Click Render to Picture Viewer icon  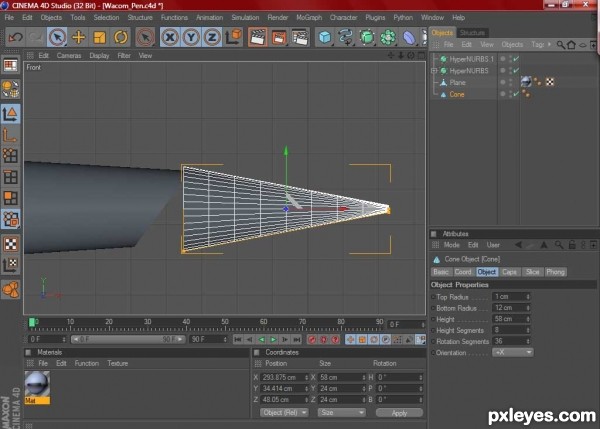coord(279,37)
